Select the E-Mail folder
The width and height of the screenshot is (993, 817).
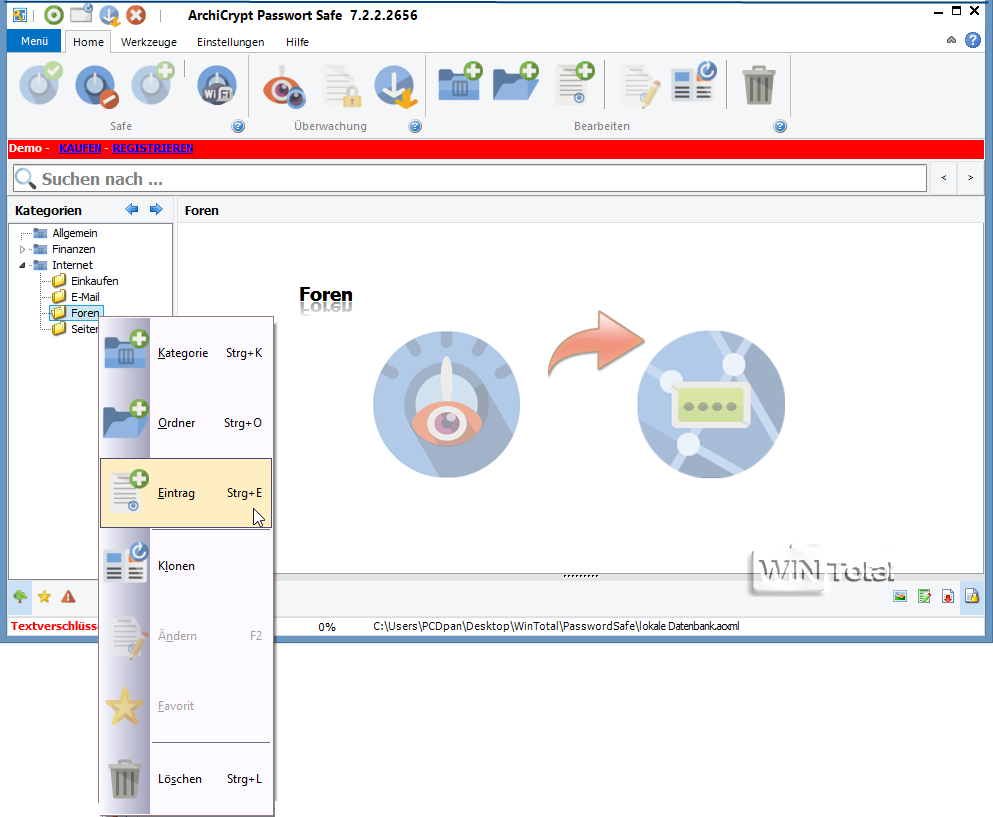85,296
